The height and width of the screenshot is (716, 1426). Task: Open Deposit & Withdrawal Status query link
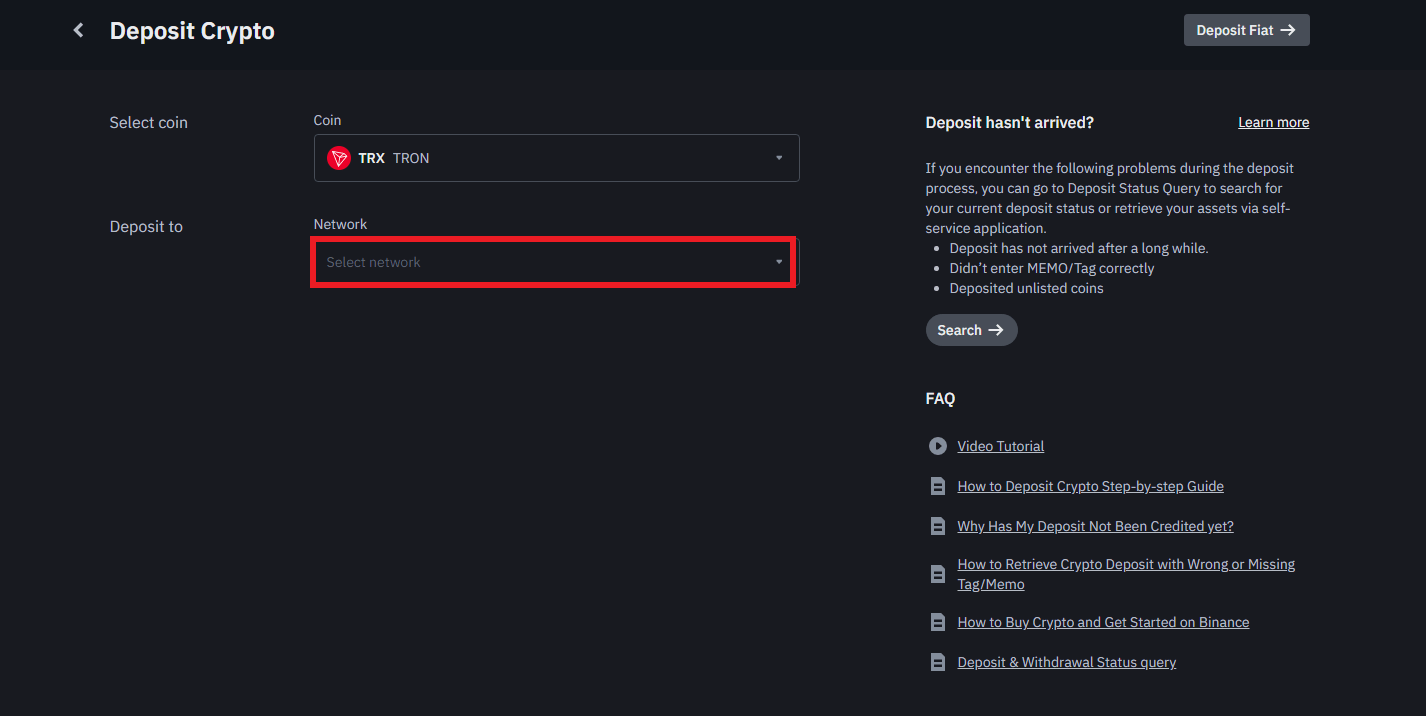point(1066,662)
